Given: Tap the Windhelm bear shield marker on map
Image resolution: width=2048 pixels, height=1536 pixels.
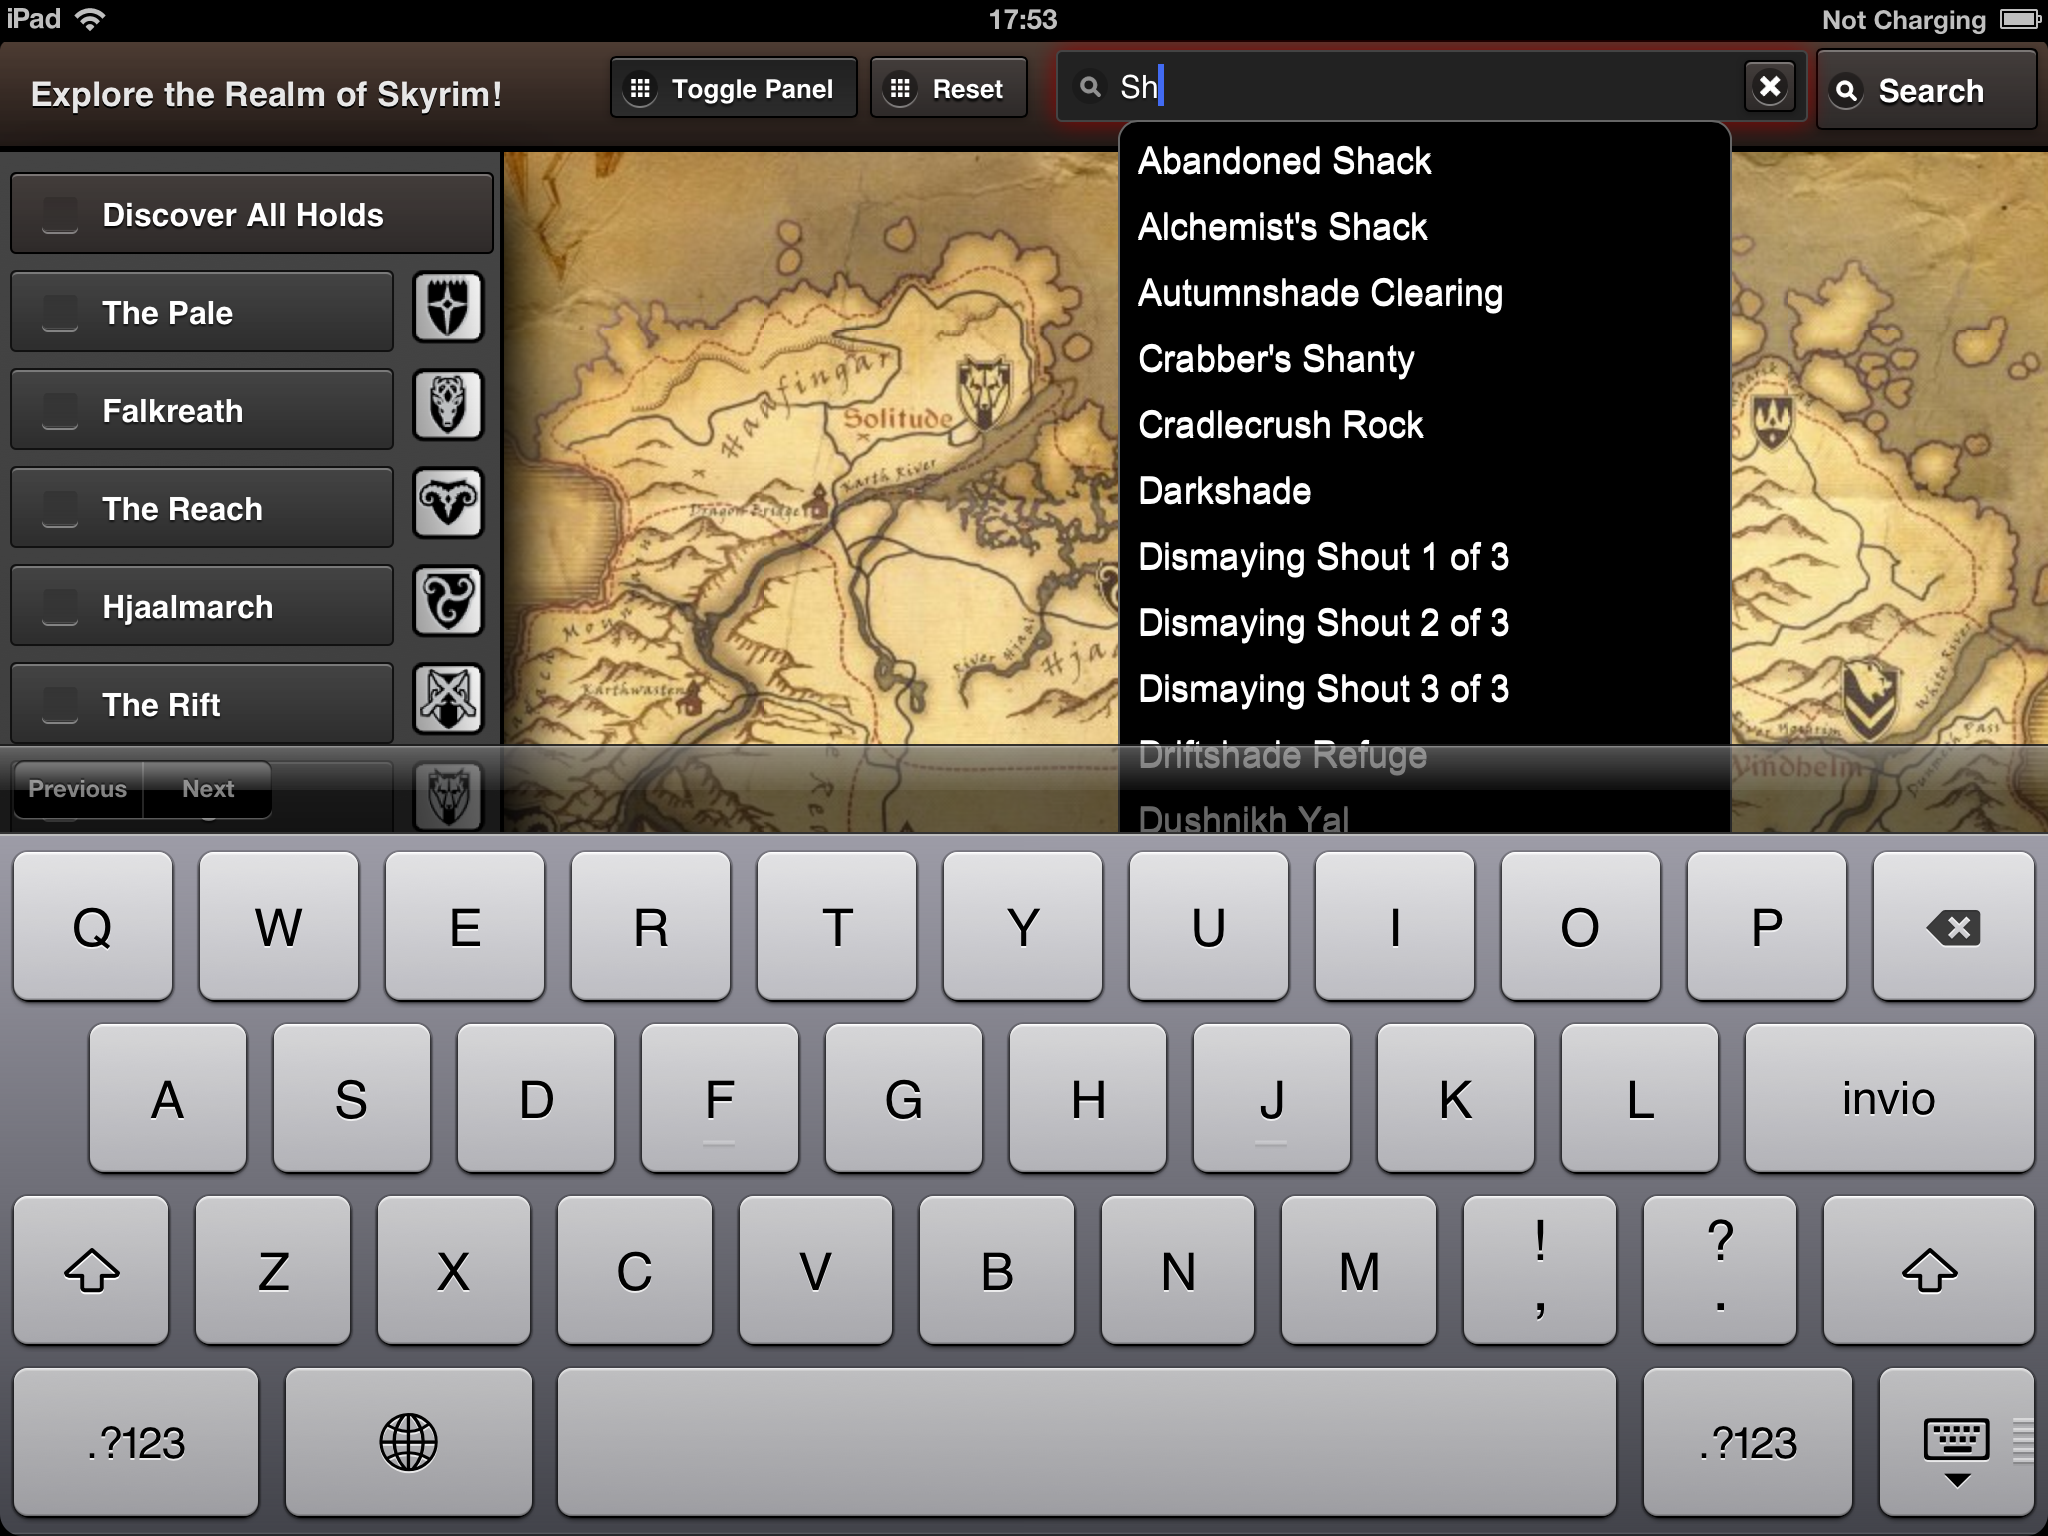Looking at the screenshot, I should (x=1872, y=701).
